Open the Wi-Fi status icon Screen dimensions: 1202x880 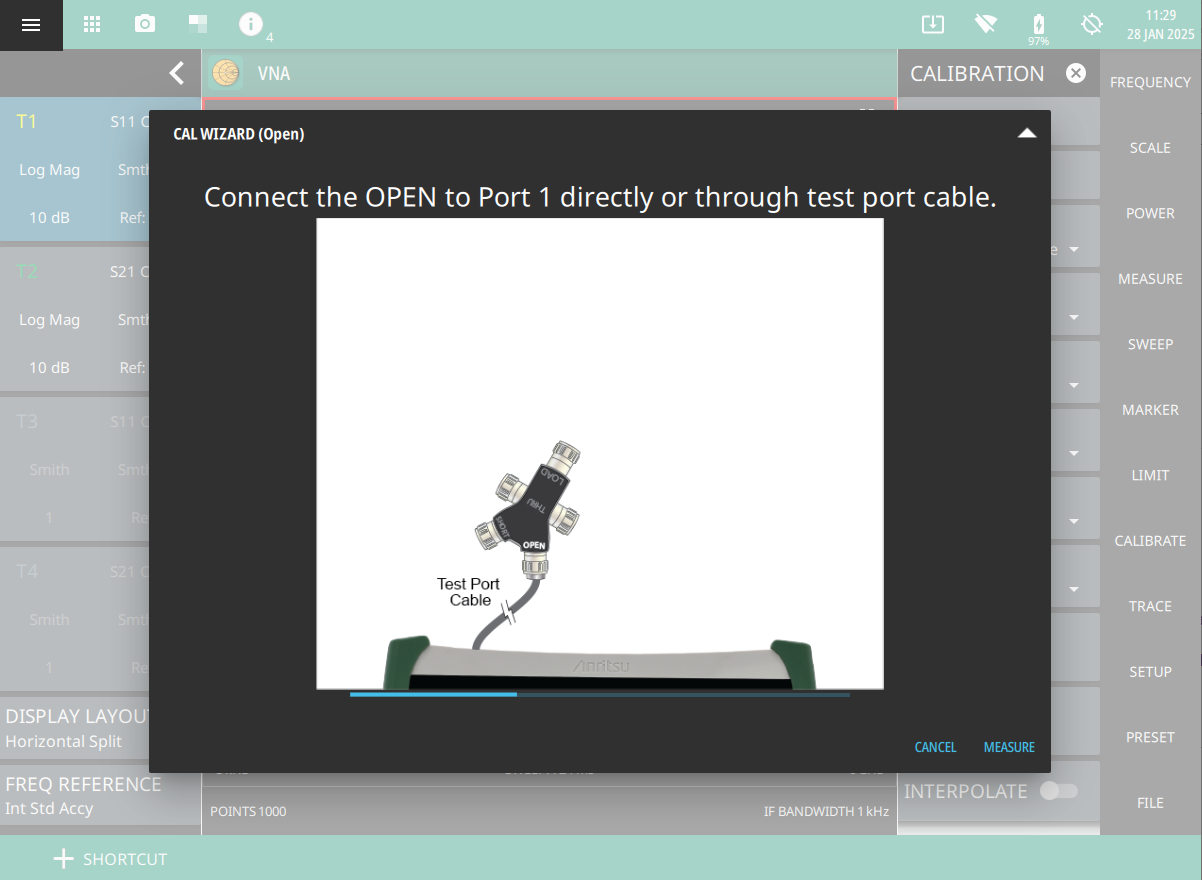pos(986,25)
